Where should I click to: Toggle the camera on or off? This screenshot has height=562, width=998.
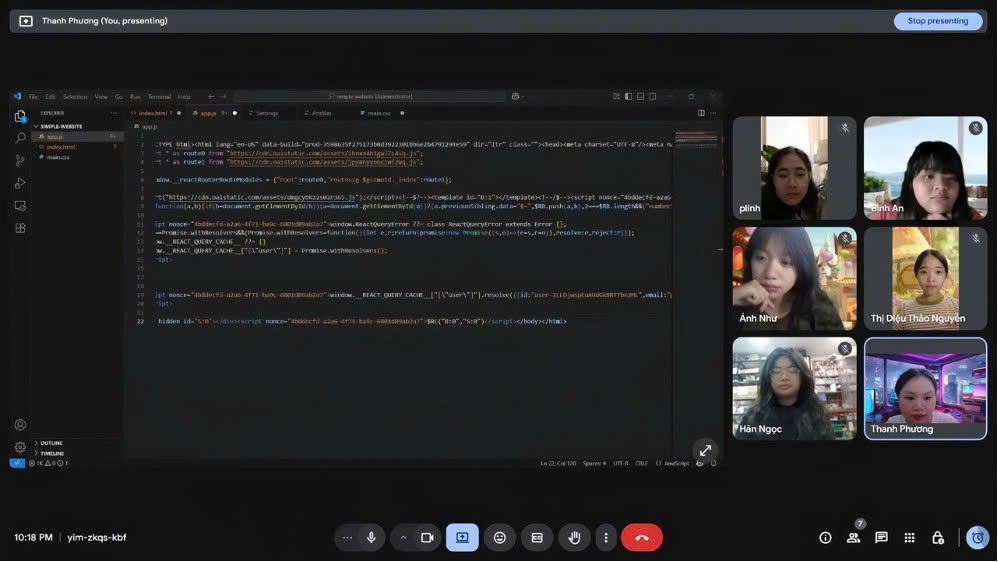click(x=427, y=537)
